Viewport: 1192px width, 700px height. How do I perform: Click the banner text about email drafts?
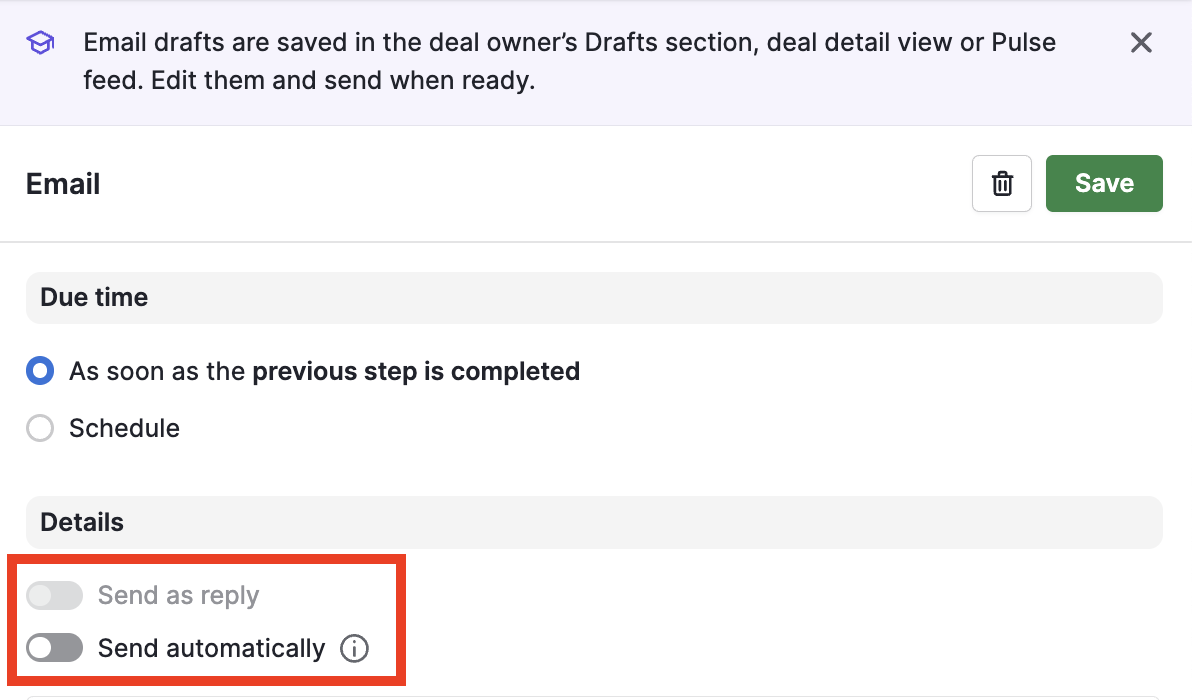point(569,43)
